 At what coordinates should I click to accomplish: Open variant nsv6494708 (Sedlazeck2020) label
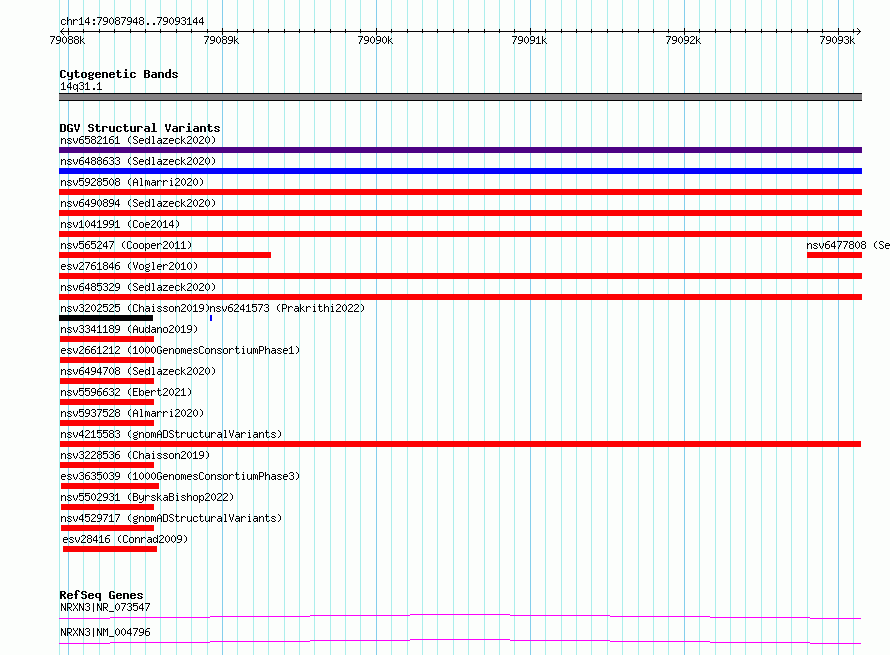click(138, 371)
